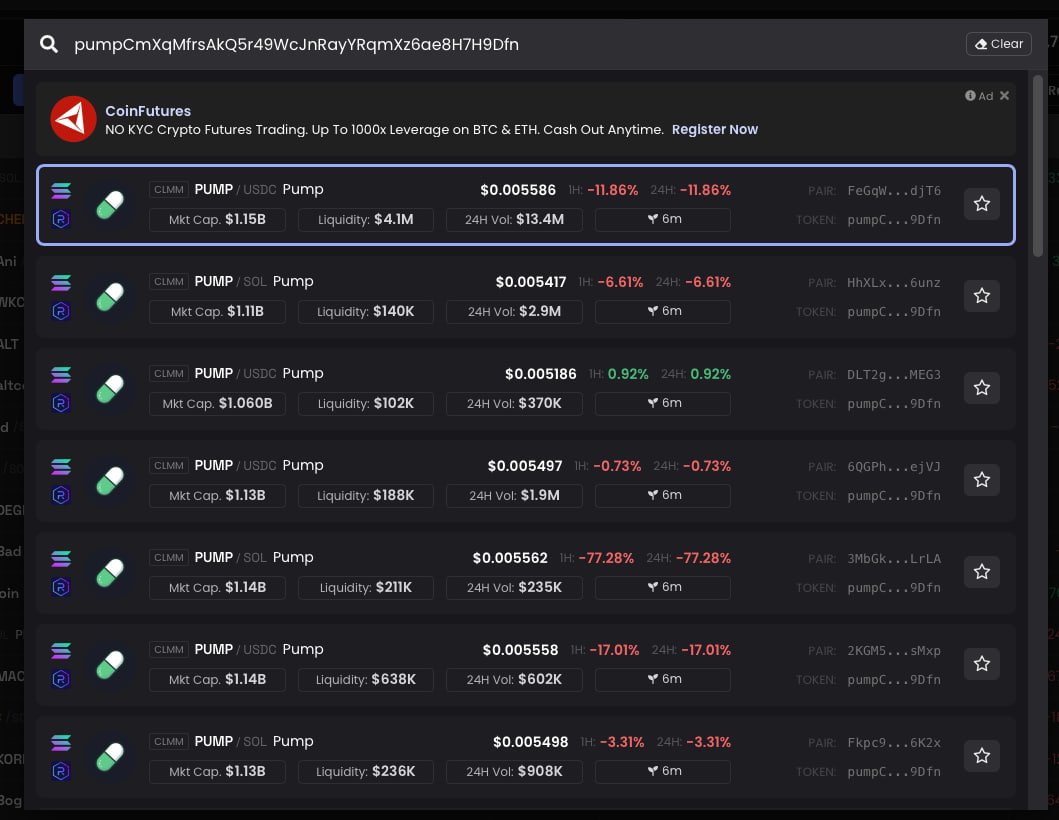Viewport: 1059px width, 820px height.
Task: Click pair address 2KGM5...sMxp
Action: point(894,650)
